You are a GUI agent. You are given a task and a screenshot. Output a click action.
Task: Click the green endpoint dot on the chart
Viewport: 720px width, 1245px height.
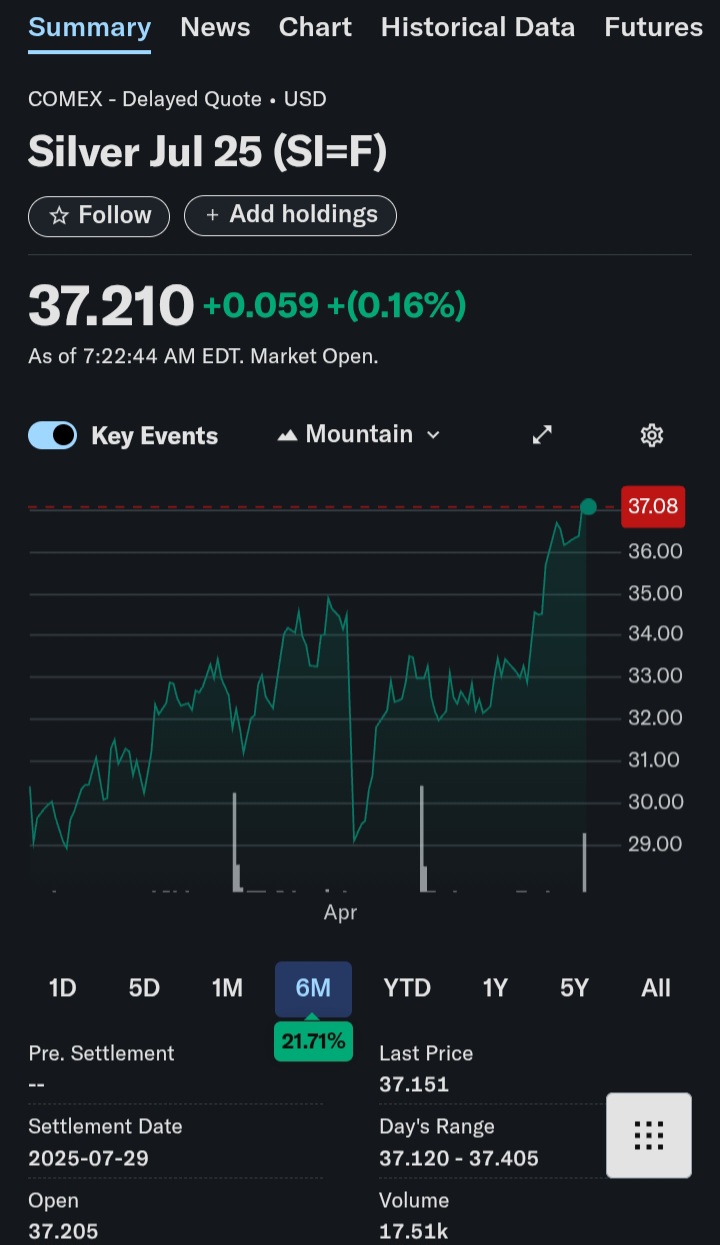588,507
